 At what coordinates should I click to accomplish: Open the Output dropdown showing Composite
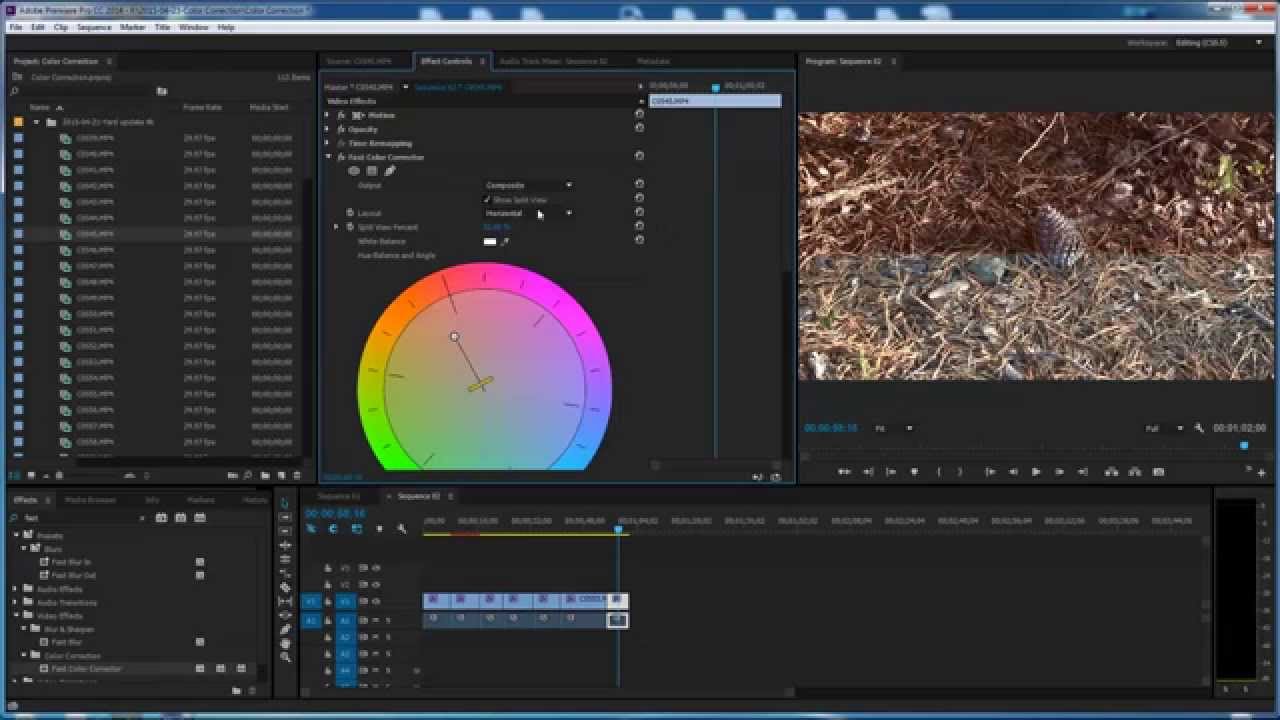(529, 185)
